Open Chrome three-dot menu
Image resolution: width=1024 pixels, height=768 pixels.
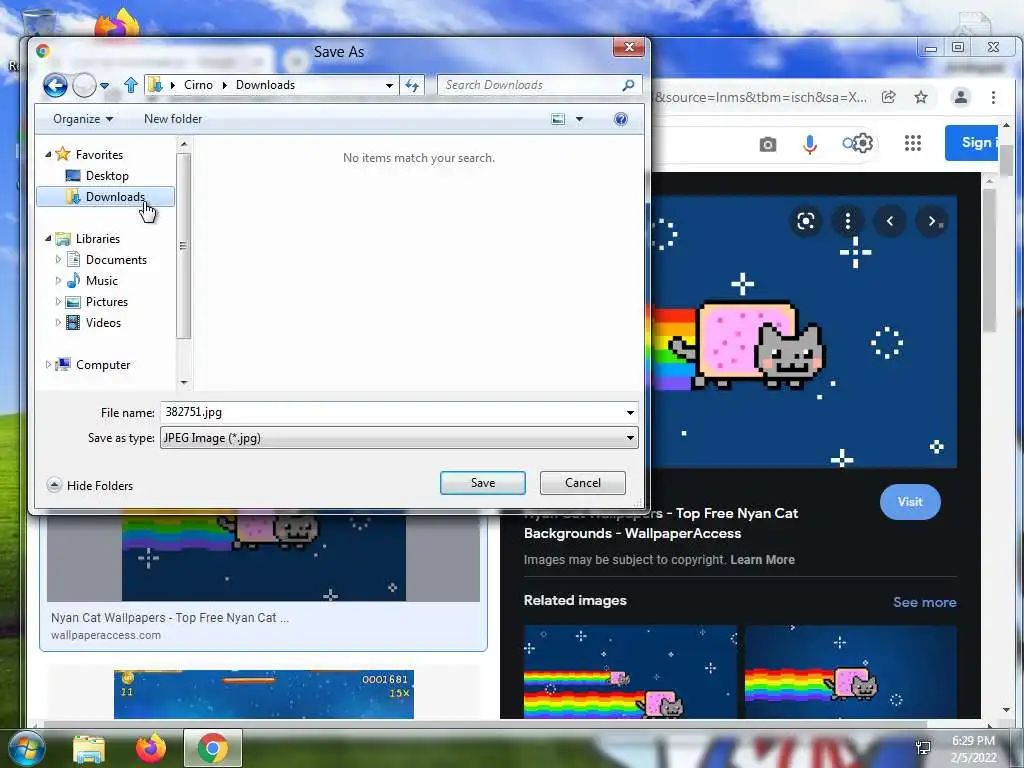[993, 97]
